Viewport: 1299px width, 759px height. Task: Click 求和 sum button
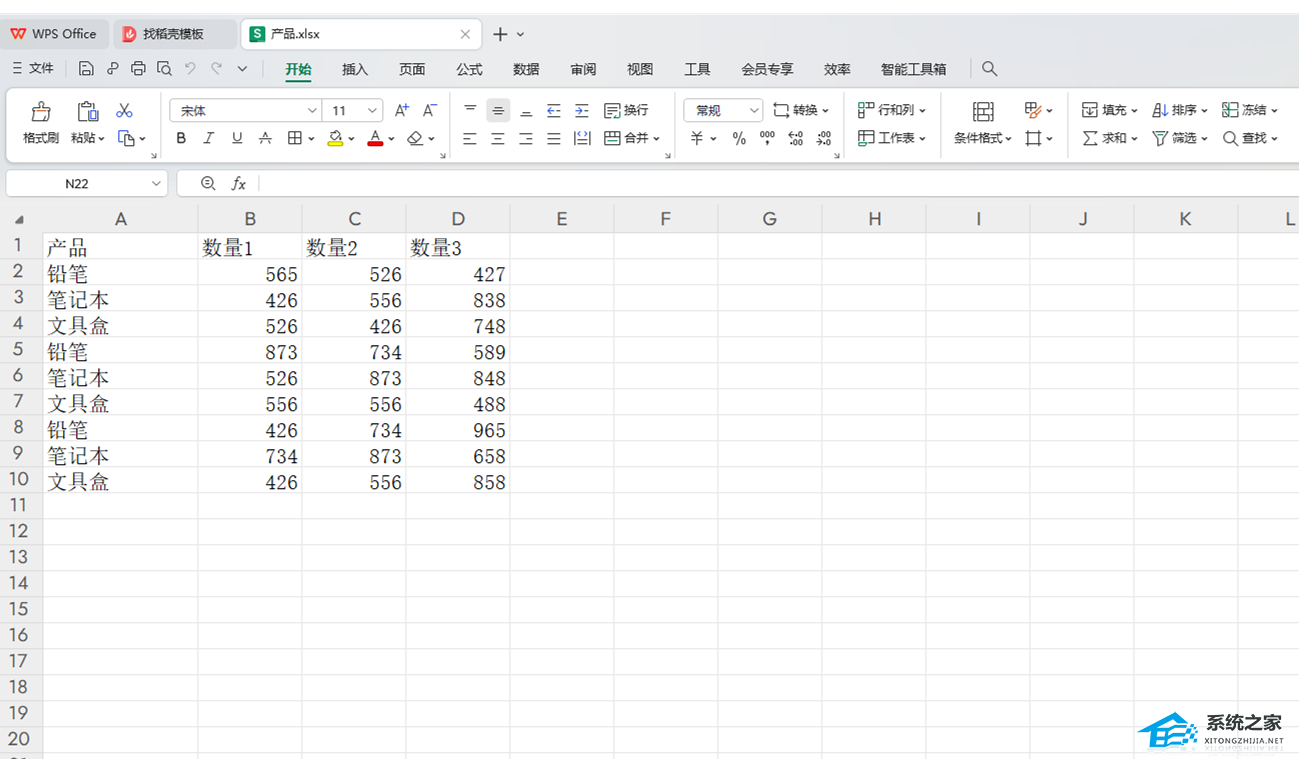tap(1110, 138)
